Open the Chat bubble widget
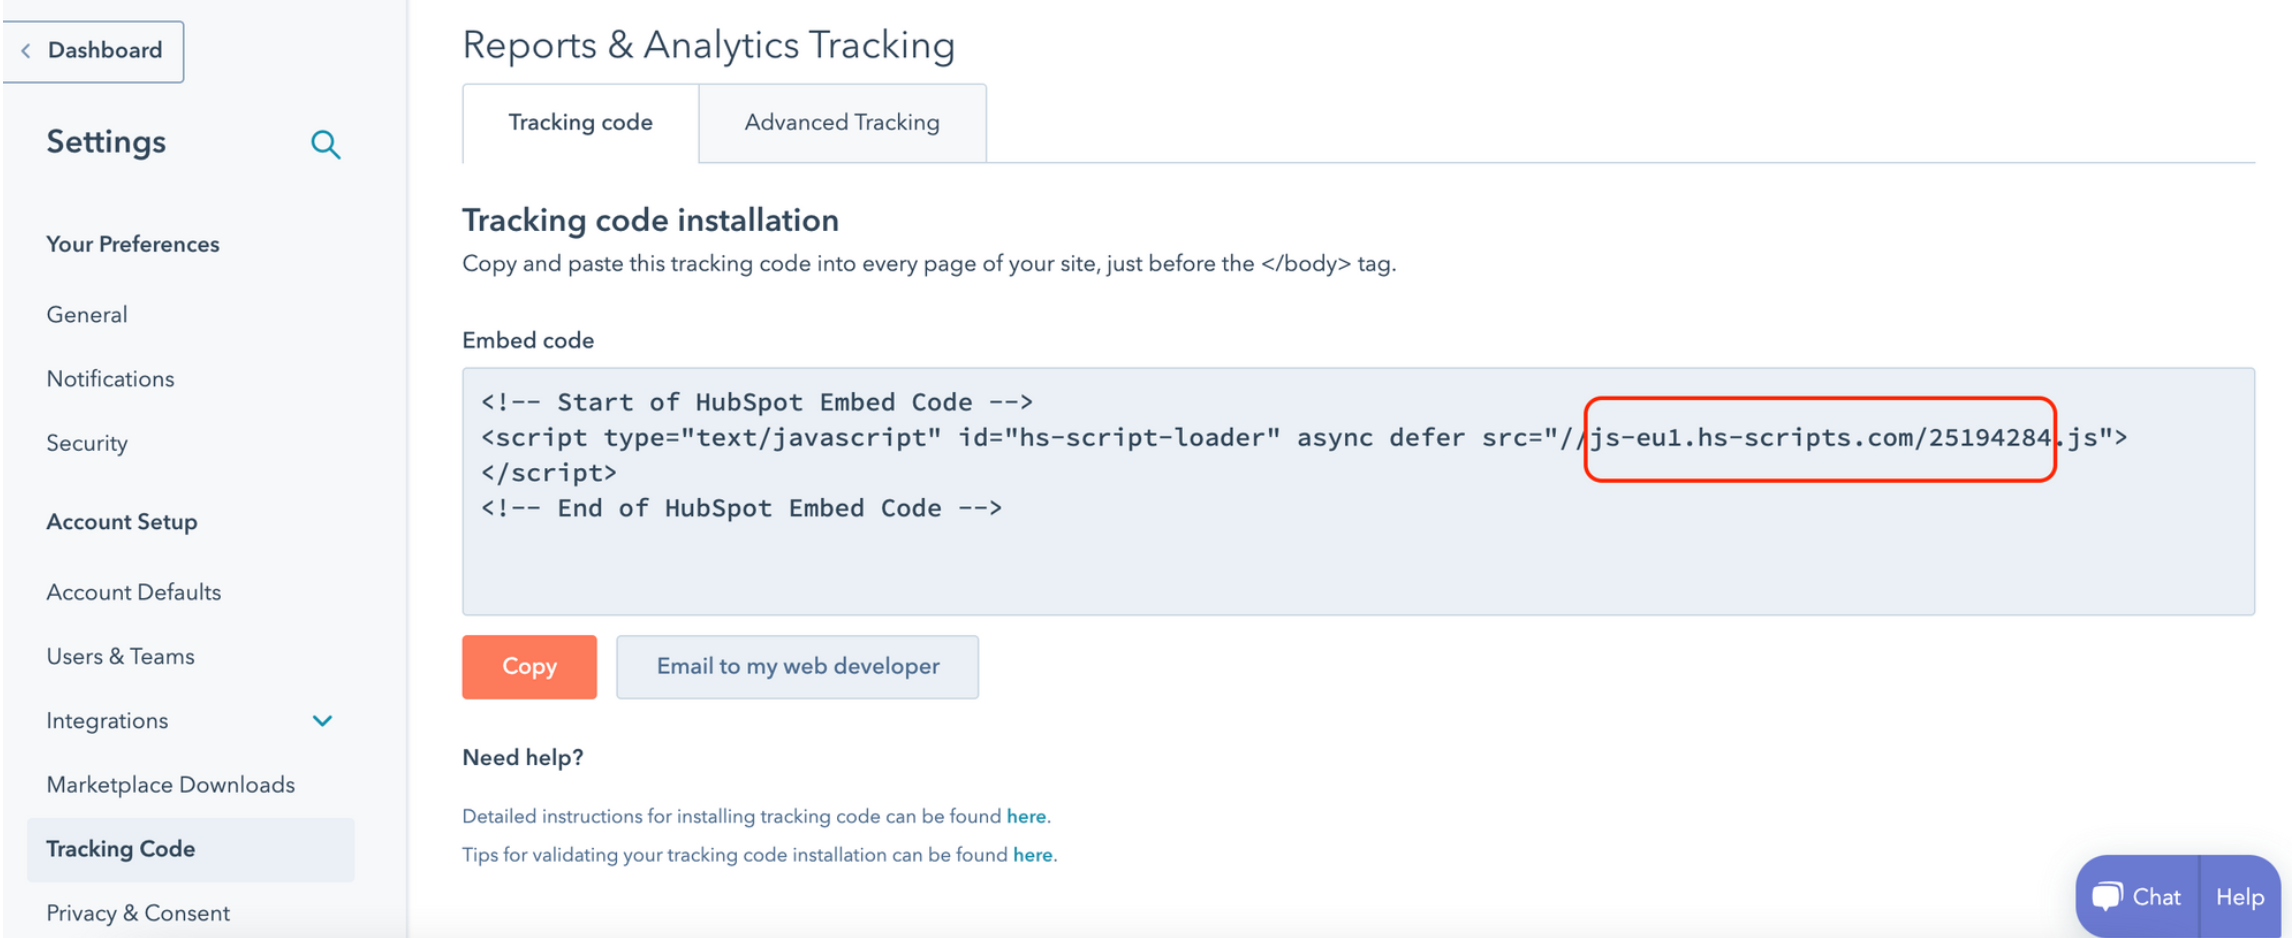 coord(2137,897)
